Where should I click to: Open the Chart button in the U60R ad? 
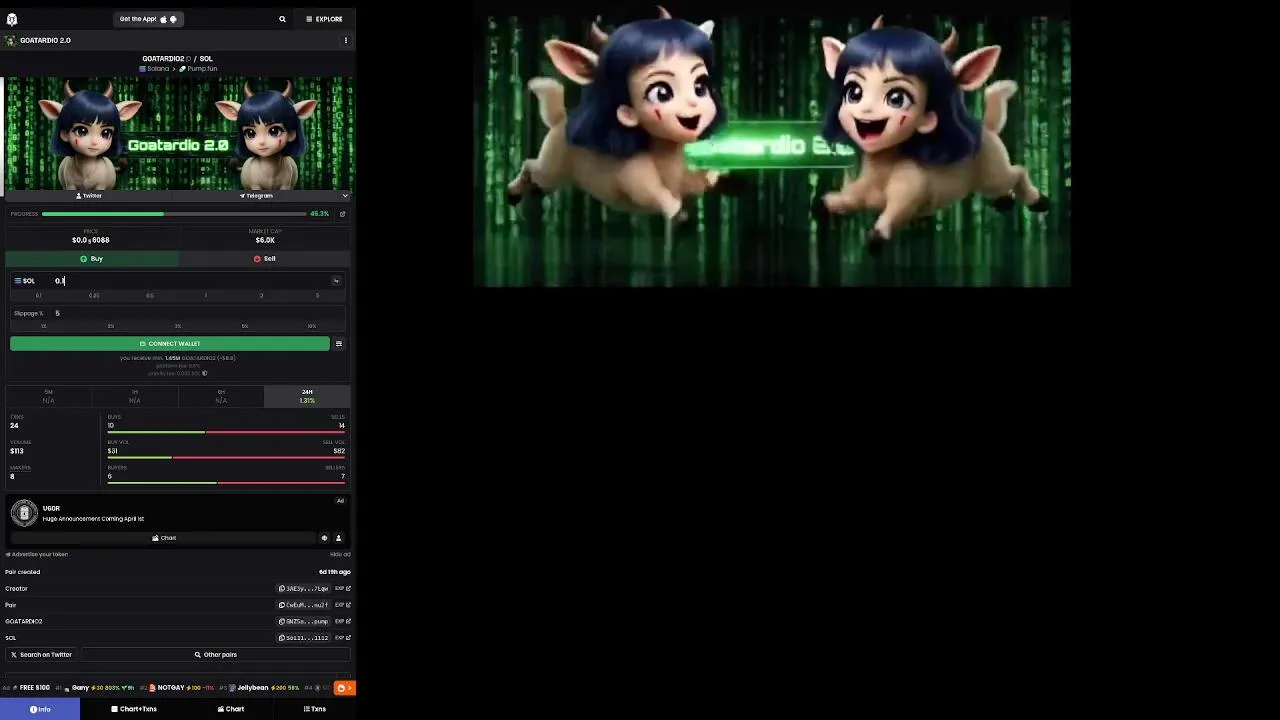coord(163,538)
